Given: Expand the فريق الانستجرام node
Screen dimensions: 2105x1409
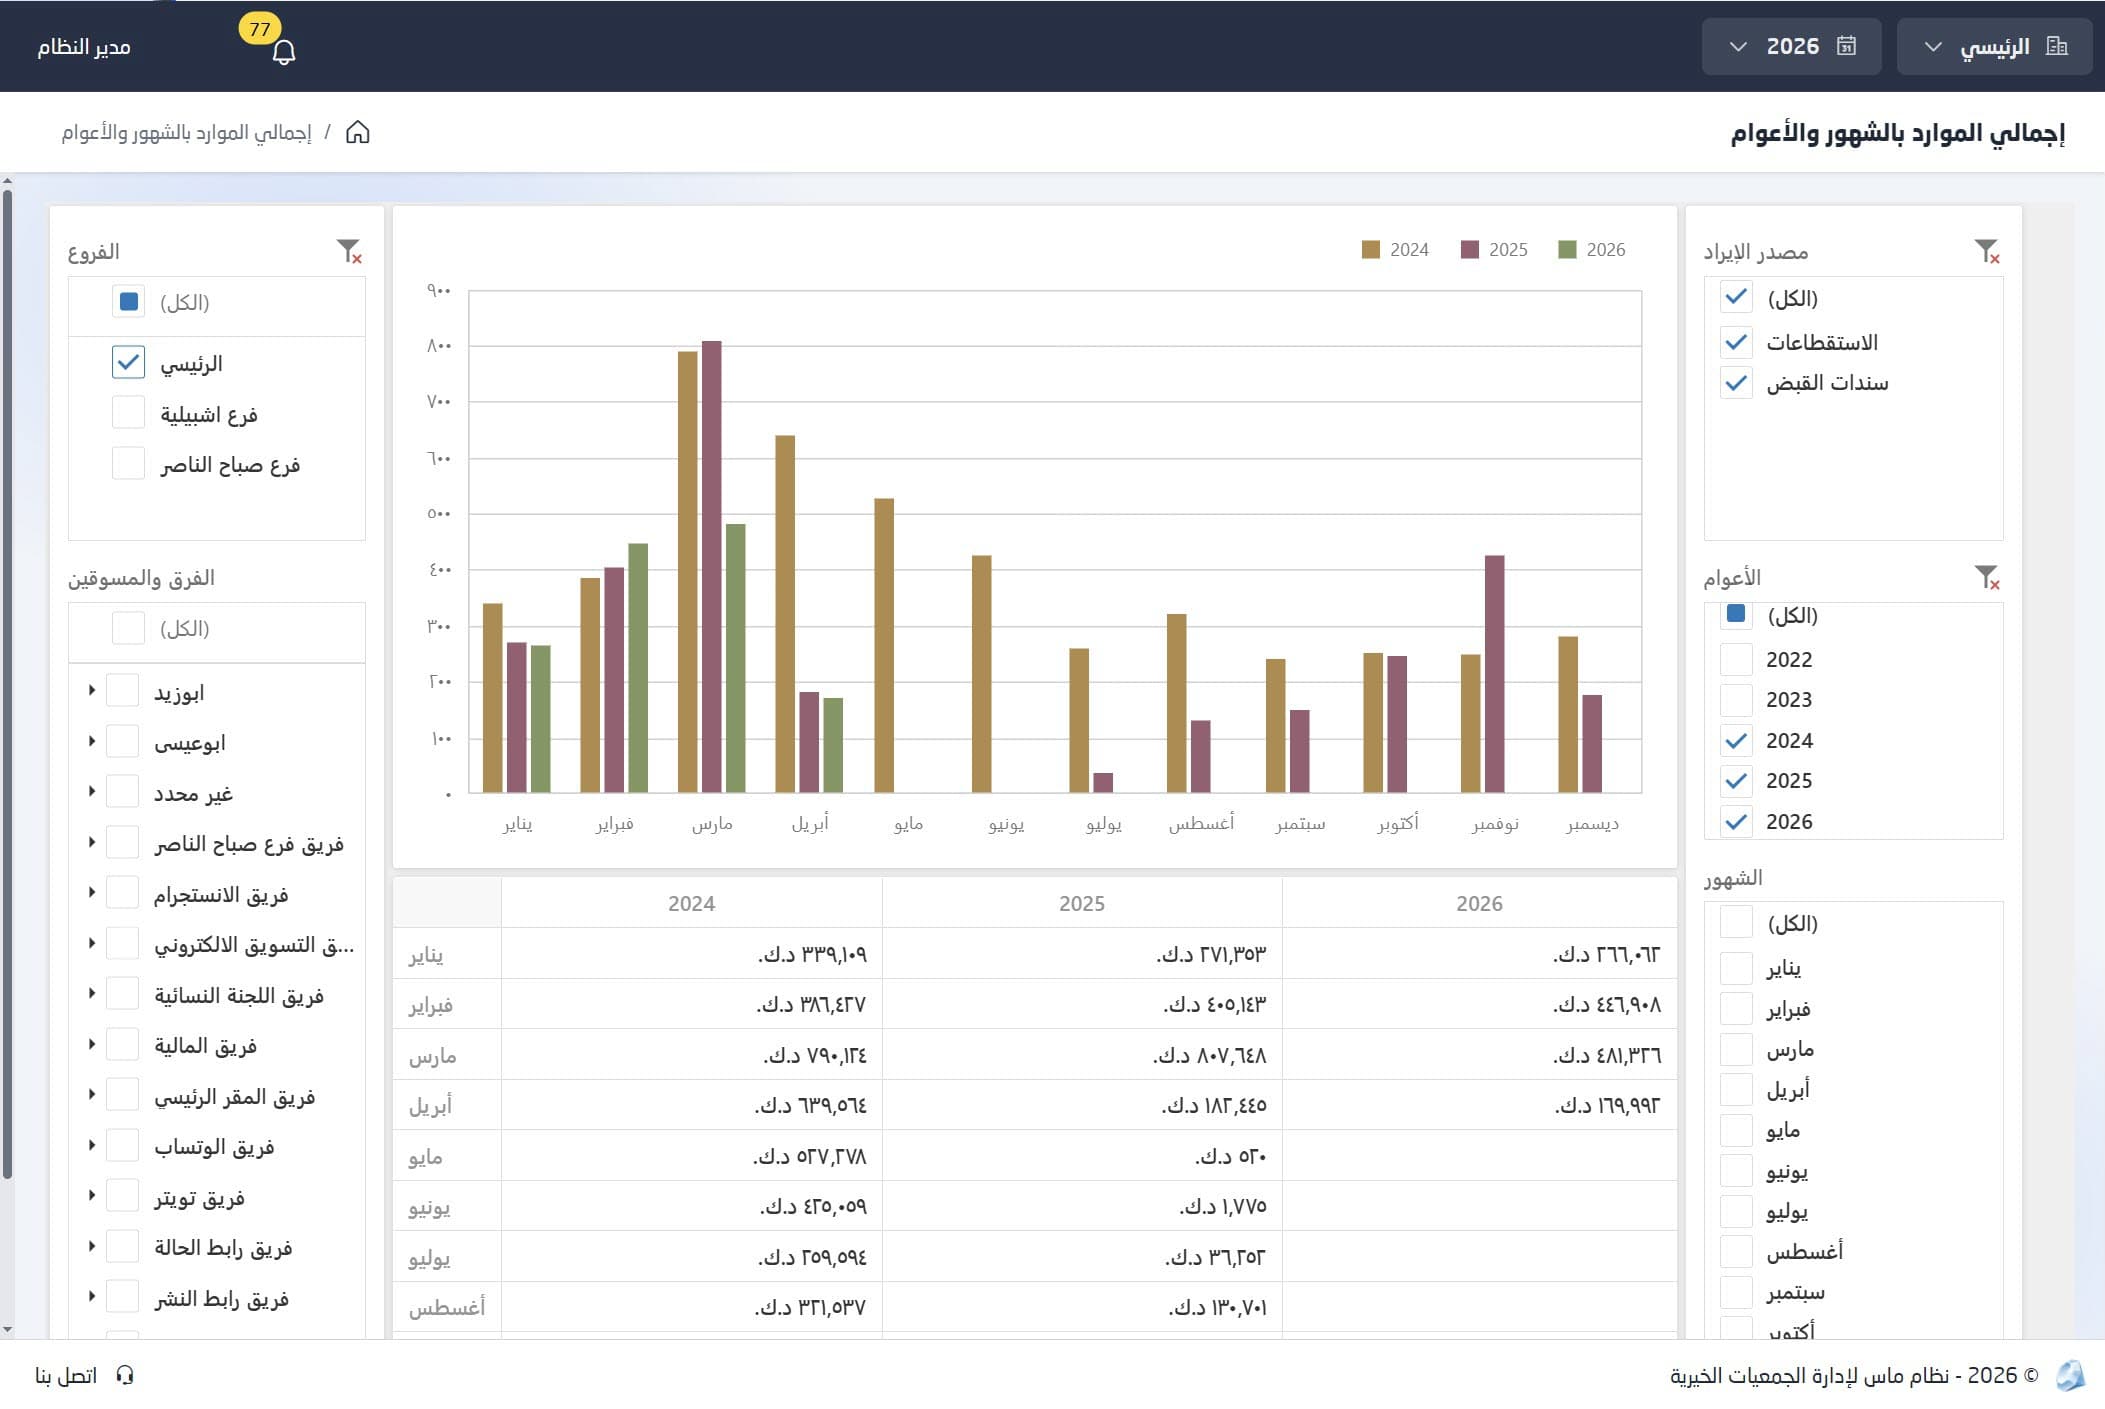Looking at the screenshot, I should pos(91,892).
